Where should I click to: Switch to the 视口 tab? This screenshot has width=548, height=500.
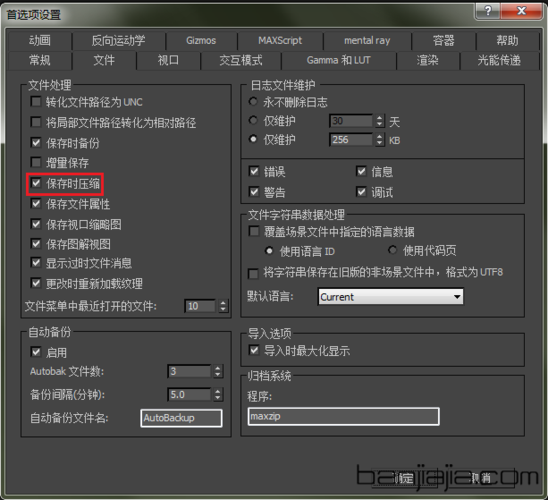point(168,60)
